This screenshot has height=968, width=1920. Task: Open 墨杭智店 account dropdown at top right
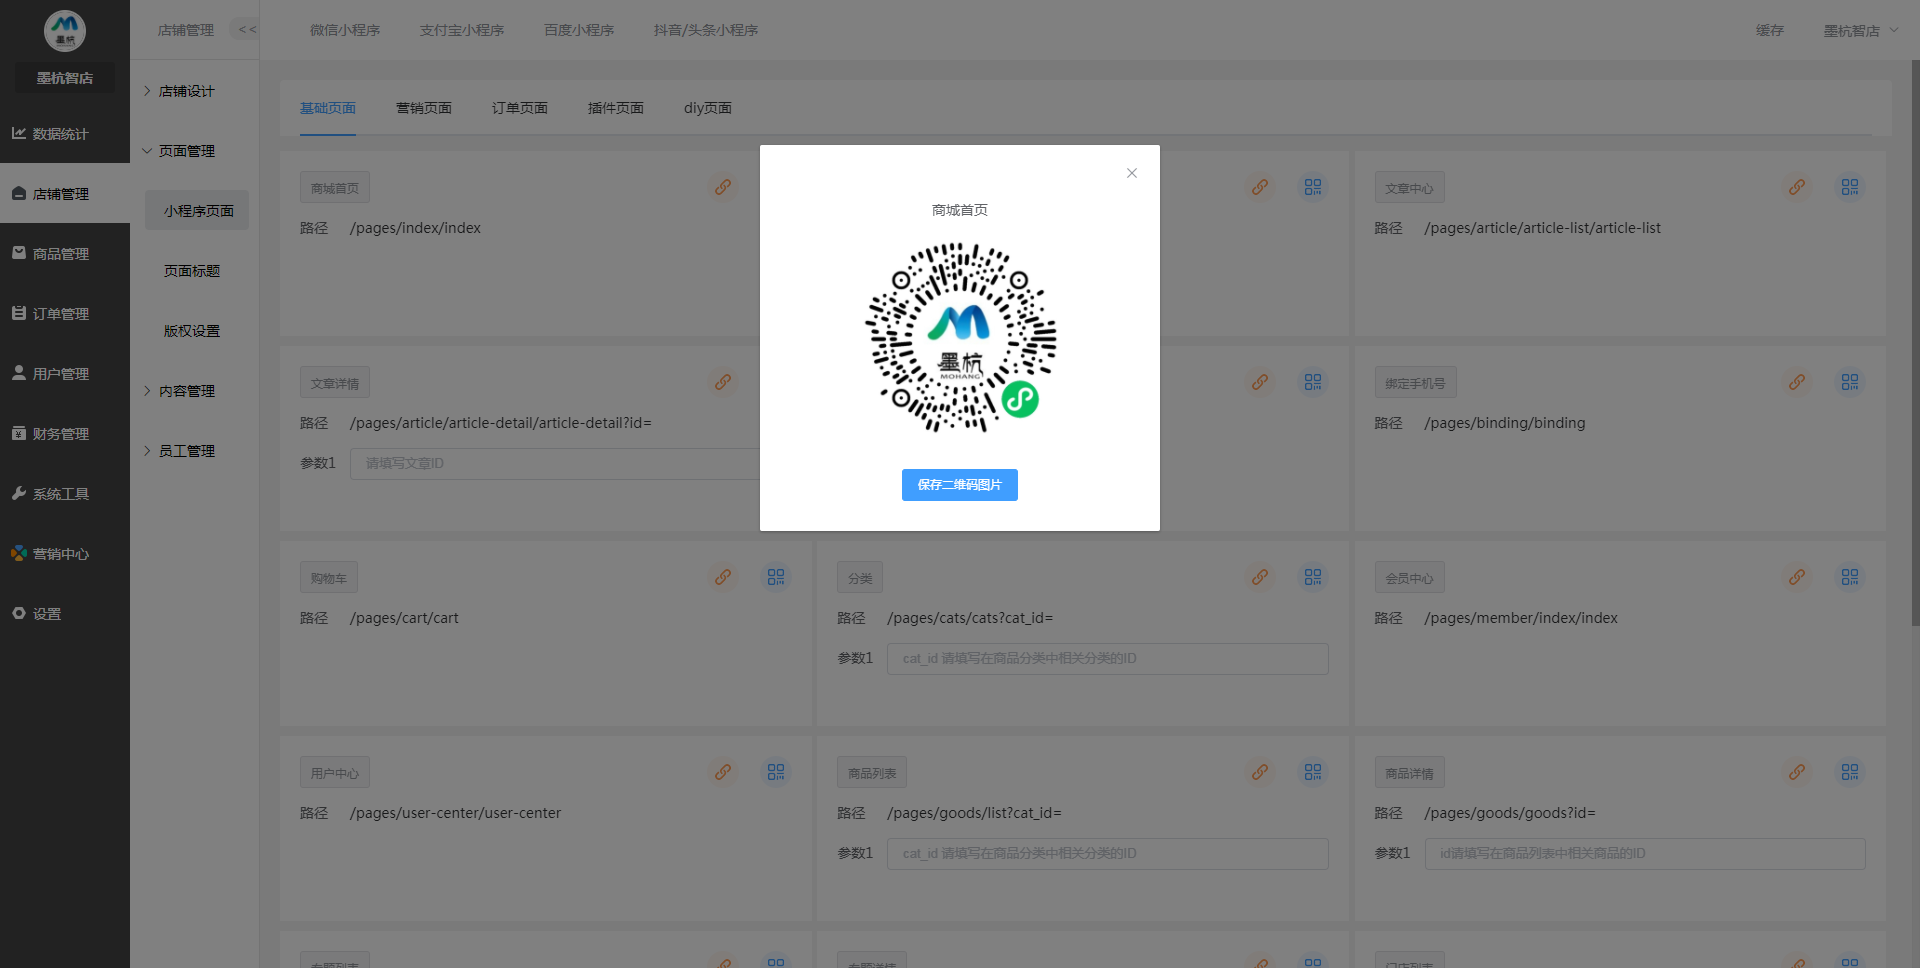pyautogui.click(x=1860, y=30)
